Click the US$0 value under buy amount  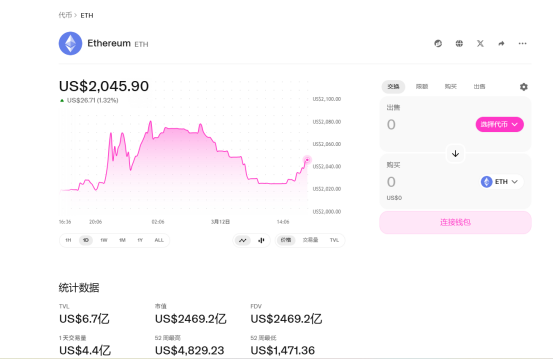(394, 198)
